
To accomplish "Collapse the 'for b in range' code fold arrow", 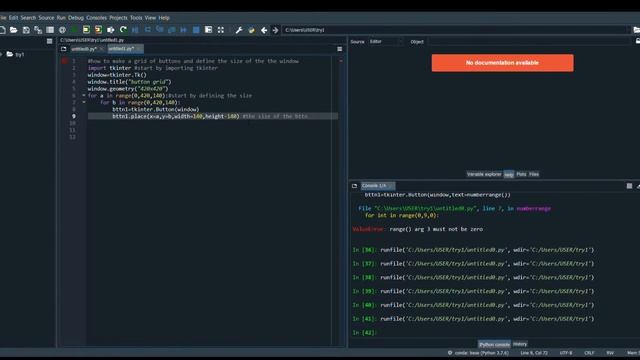I will pyautogui.click(x=84, y=102).
